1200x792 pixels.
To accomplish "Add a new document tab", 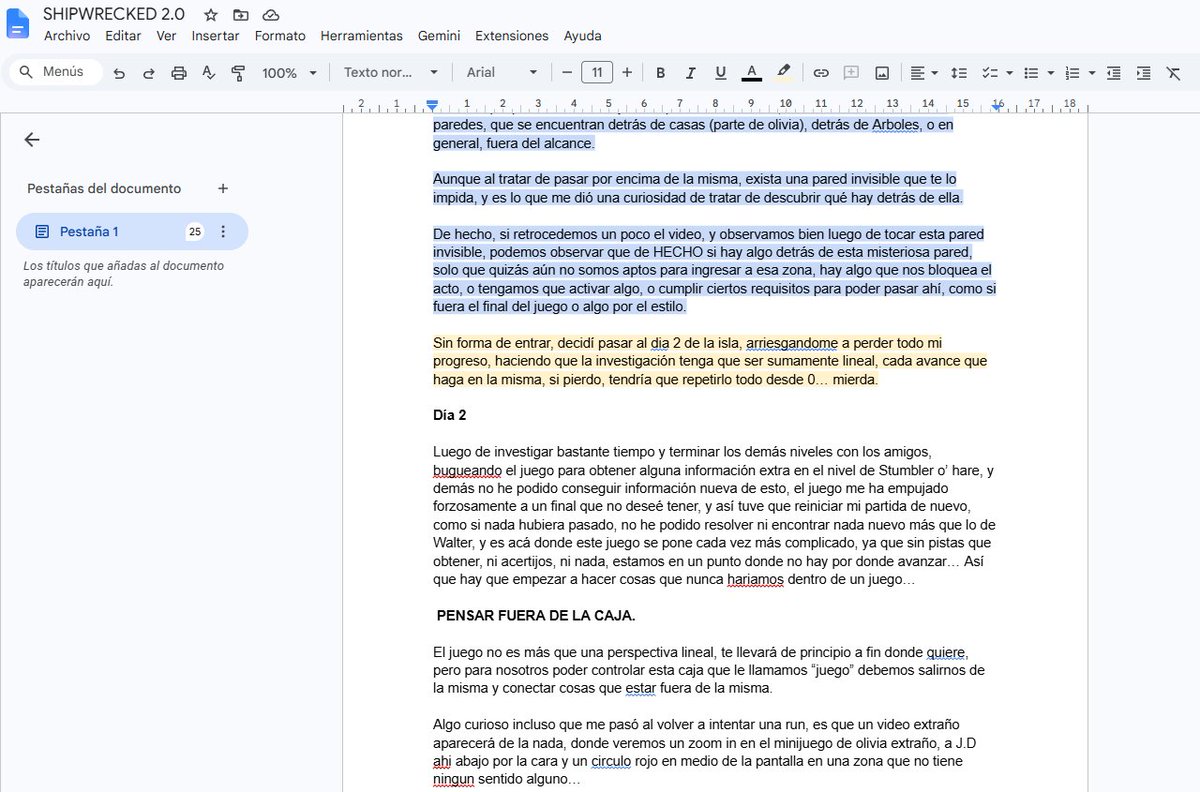I will [x=223, y=188].
